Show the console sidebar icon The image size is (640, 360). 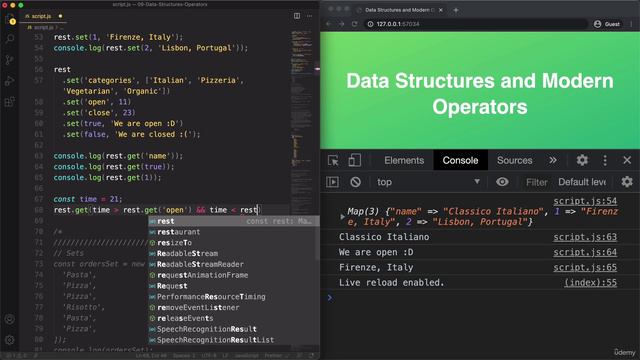[332, 182]
